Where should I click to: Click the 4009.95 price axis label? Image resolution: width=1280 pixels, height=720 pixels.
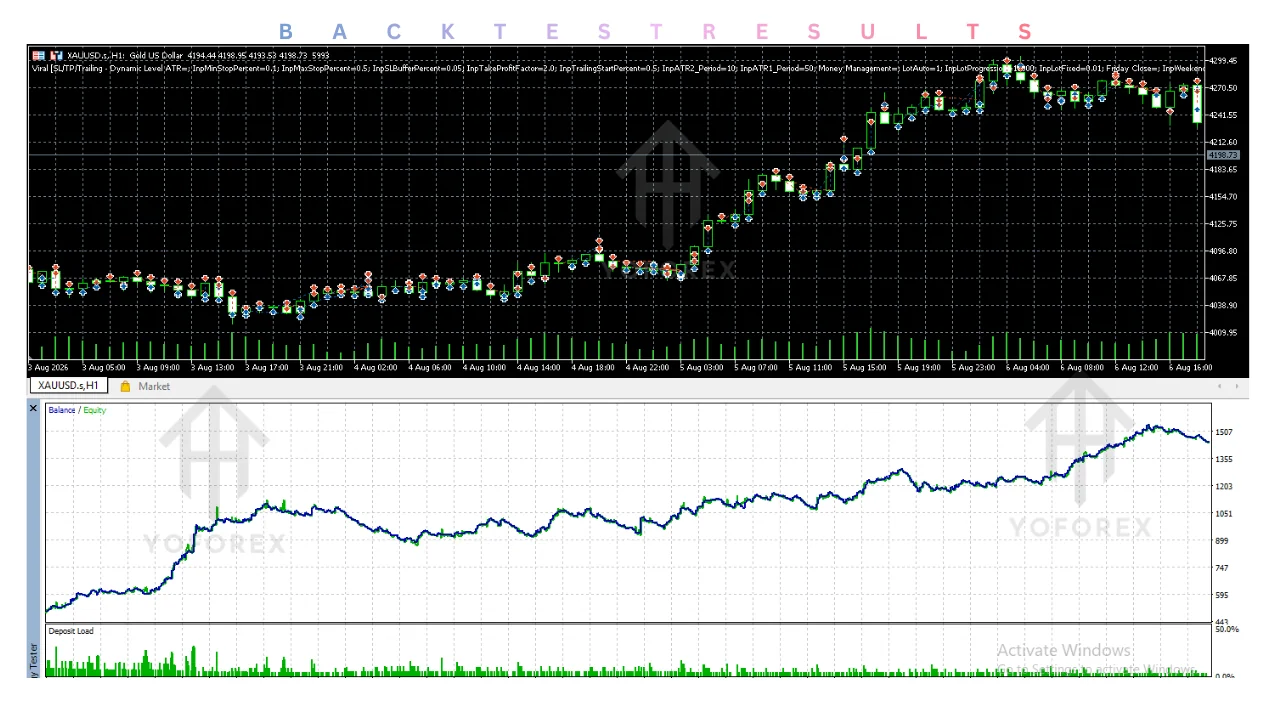point(1224,332)
